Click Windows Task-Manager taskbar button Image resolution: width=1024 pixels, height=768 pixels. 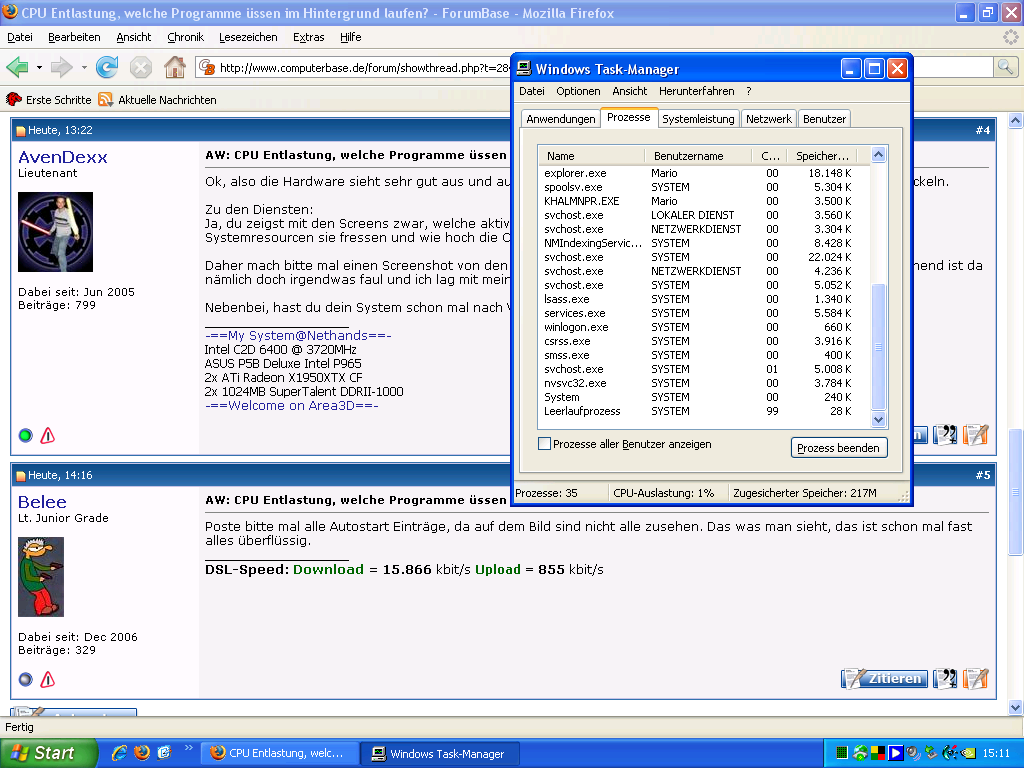pyautogui.click(x=441, y=753)
